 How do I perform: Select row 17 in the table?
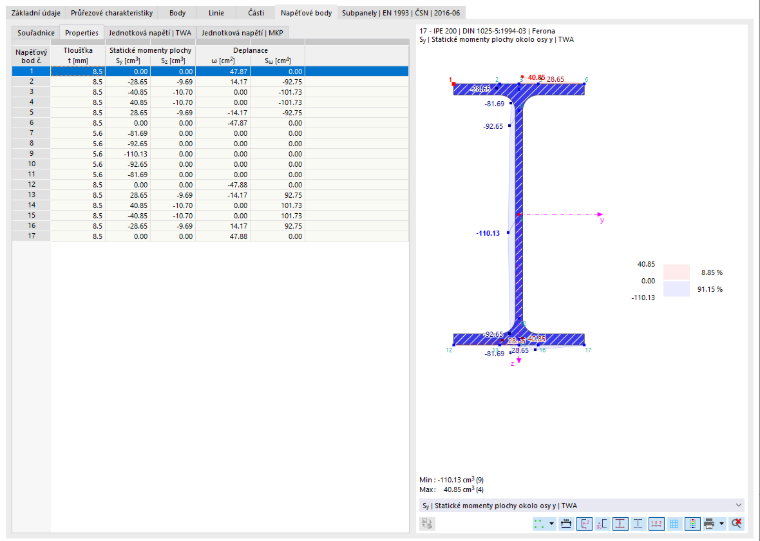210,237
